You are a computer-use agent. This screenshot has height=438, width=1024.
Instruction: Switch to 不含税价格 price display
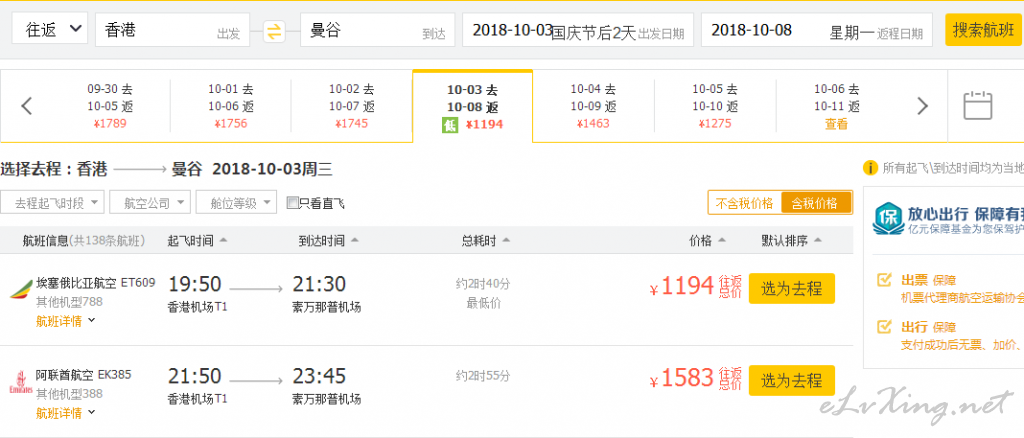tap(744, 203)
